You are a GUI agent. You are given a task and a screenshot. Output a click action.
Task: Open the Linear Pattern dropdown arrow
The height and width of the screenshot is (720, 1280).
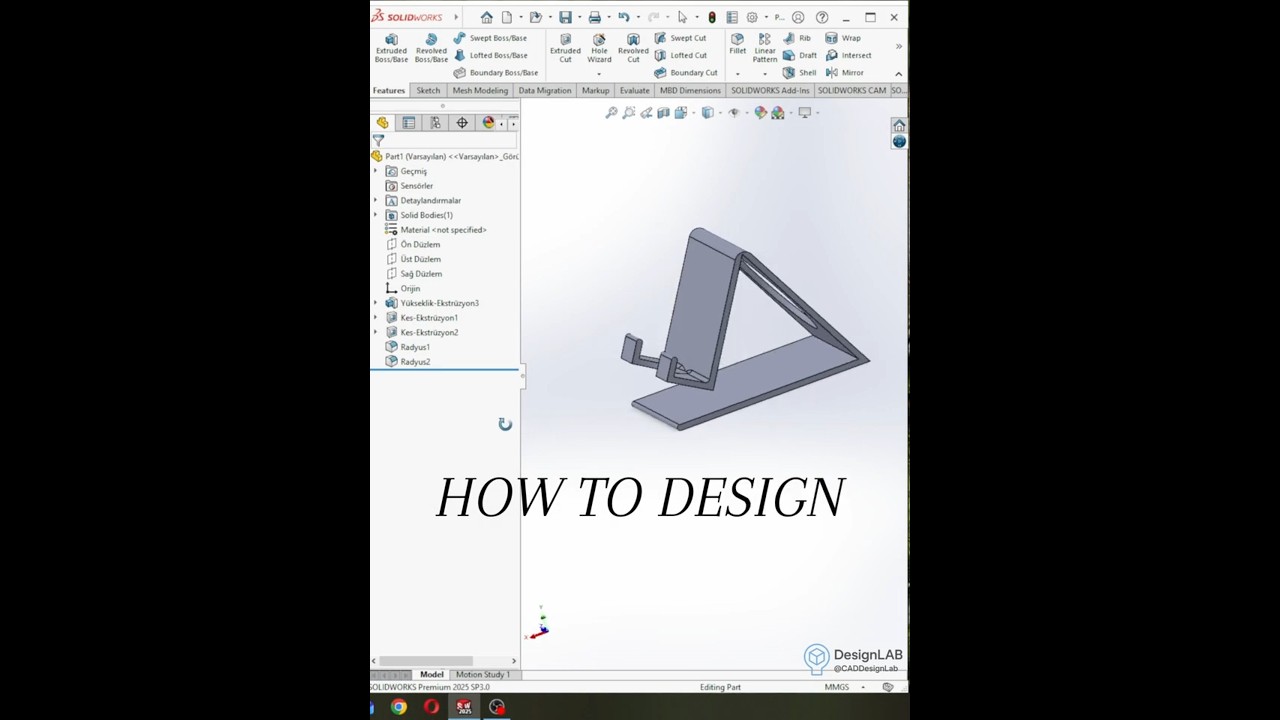tap(765, 73)
